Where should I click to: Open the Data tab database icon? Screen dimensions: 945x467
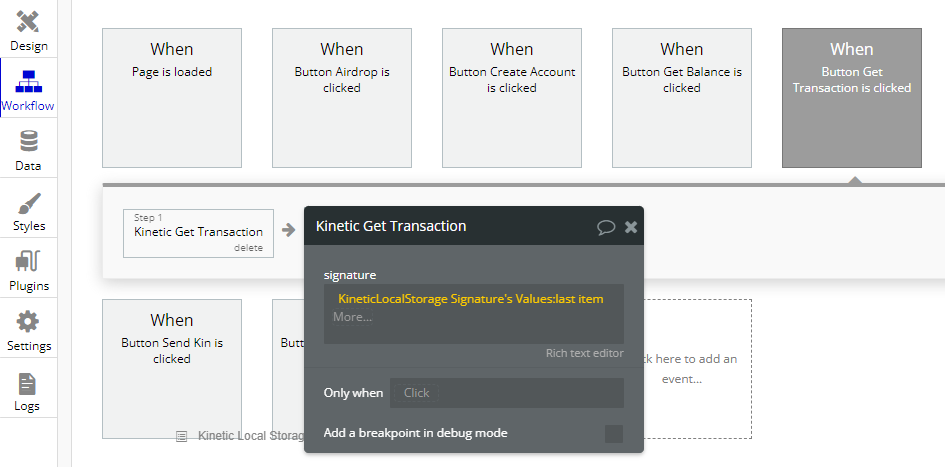pos(28,142)
